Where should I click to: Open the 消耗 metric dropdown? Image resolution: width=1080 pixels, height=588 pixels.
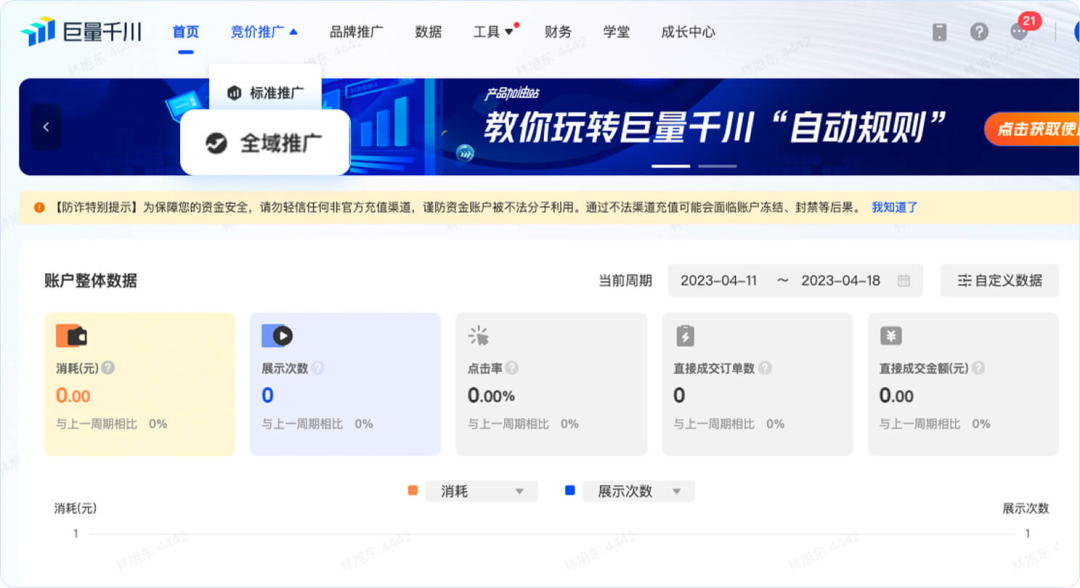[x=481, y=491]
